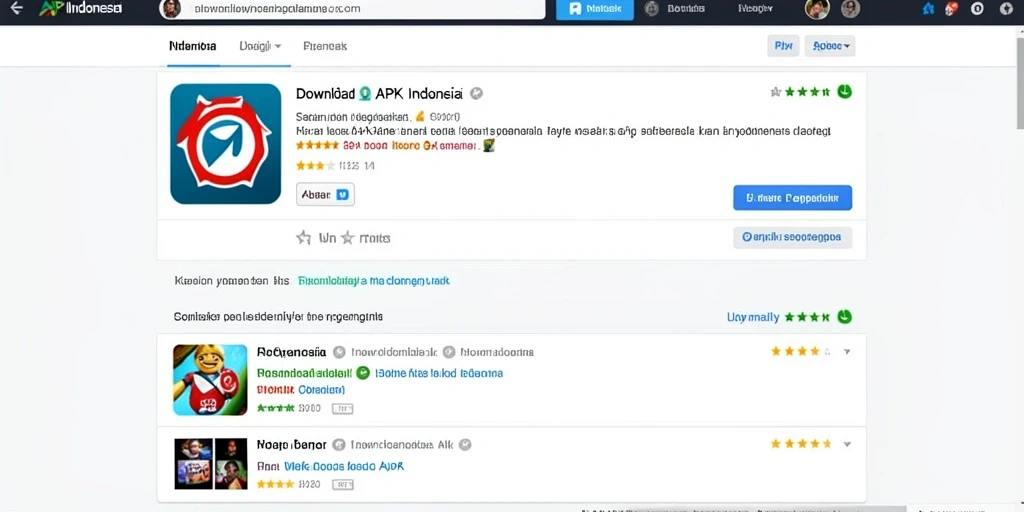This screenshot has width=1024, height=512.
Task: Click the gray verified badge after the title
Action: point(477,93)
